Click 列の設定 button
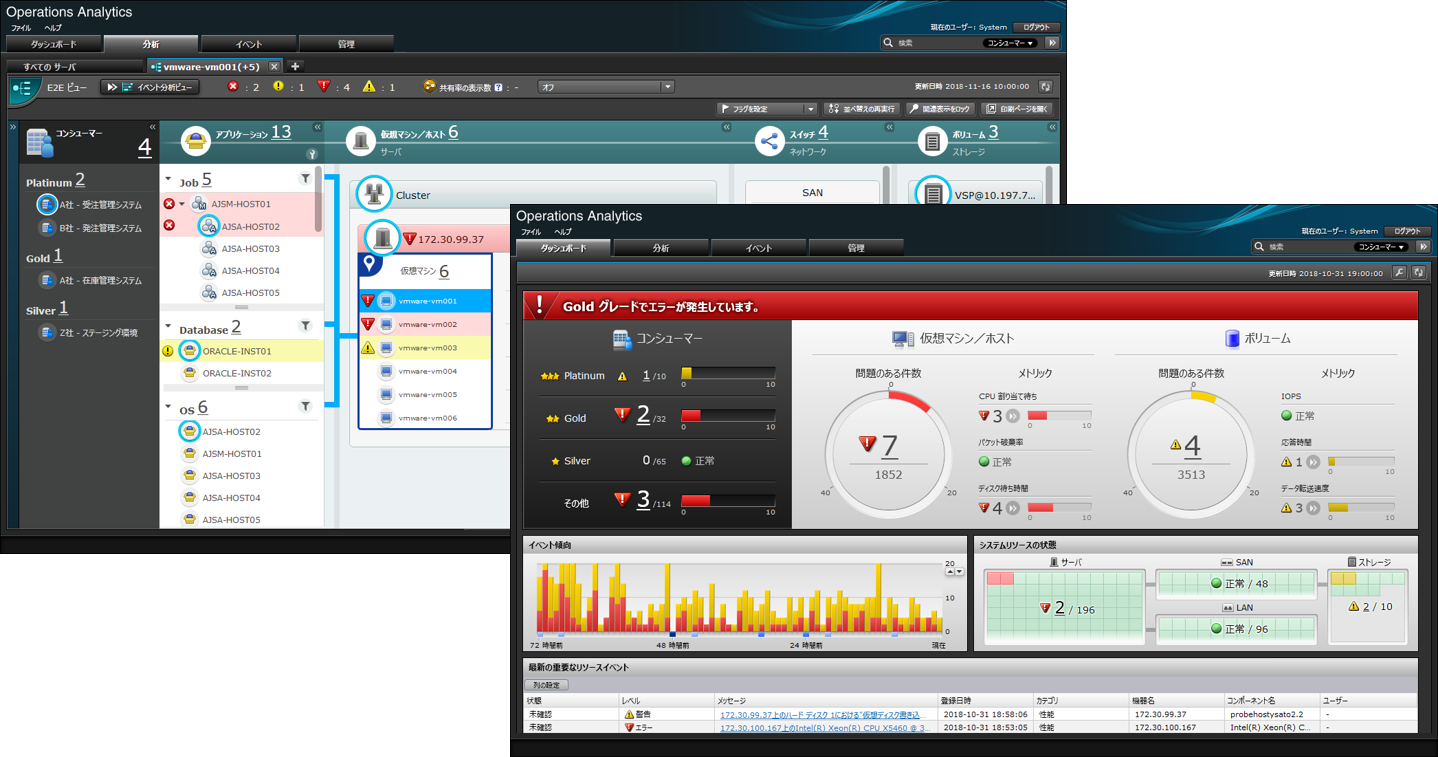 (x=547, y=685)
